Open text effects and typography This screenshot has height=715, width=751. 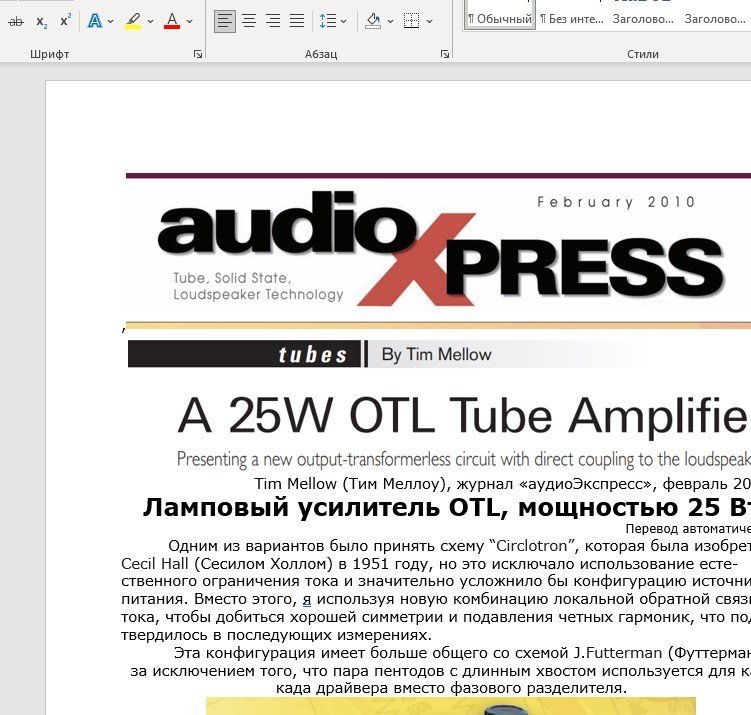pos(95,21)
